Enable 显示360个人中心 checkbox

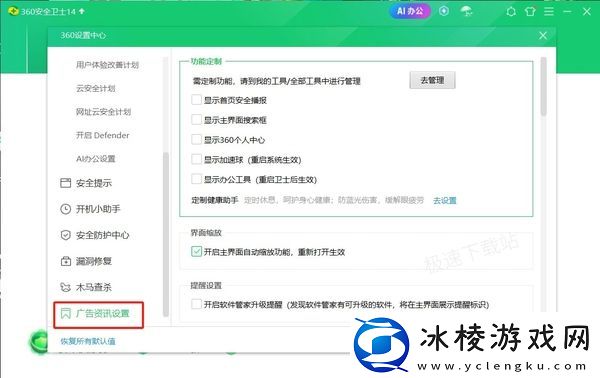[x=196, y=140]
